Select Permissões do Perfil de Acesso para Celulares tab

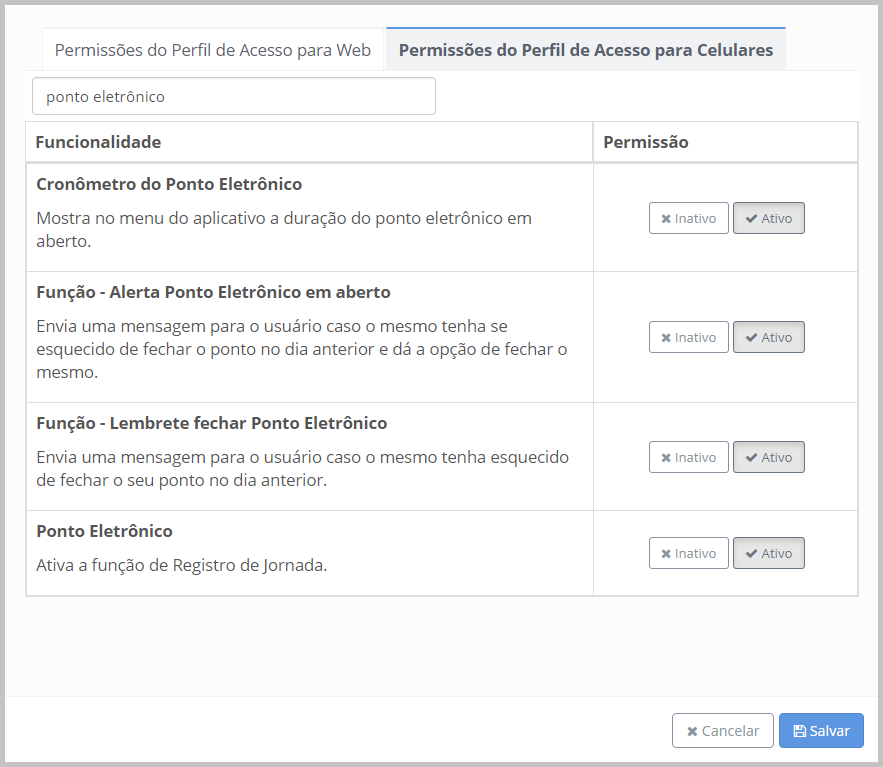(585, 50)
